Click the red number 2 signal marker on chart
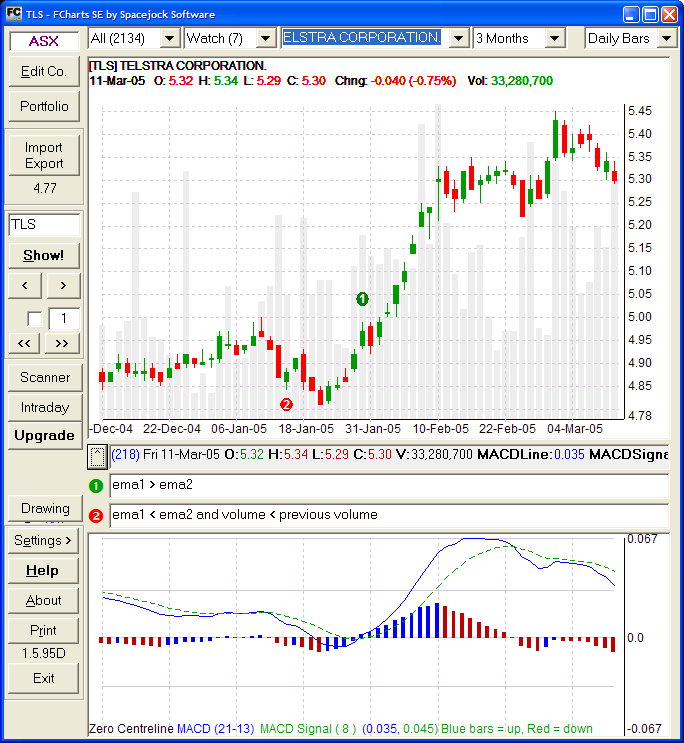This screenshot has height=743, width=684. (286, 405)
